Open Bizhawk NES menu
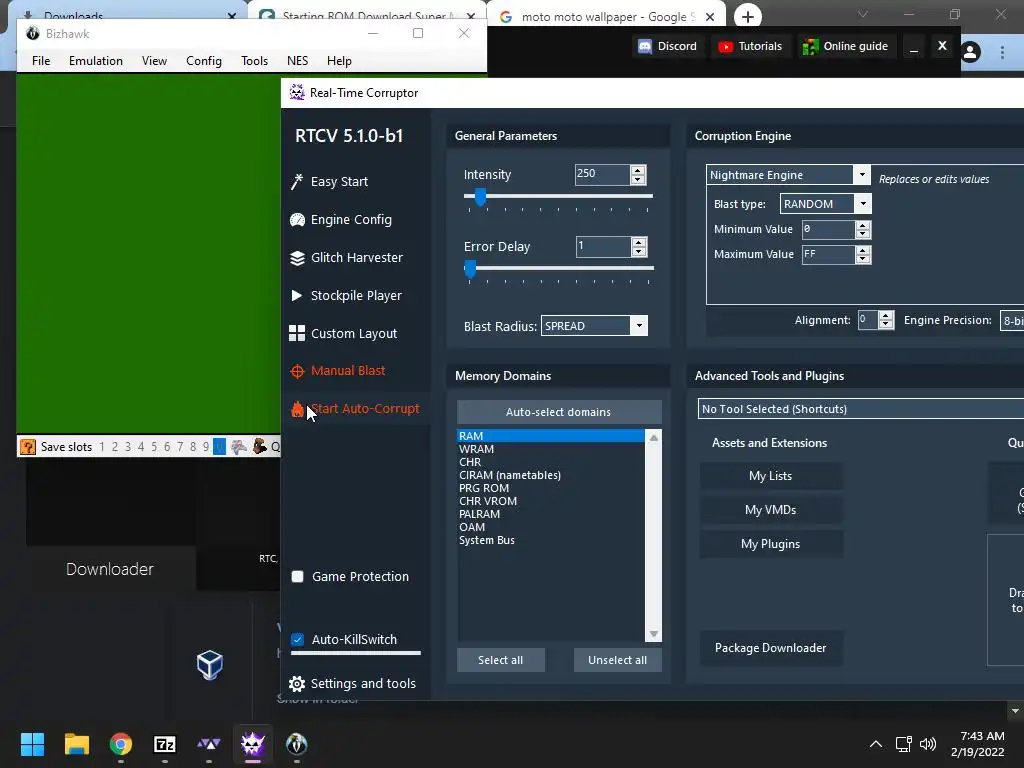The image size is (1024, 768). [x=297, y=61]
